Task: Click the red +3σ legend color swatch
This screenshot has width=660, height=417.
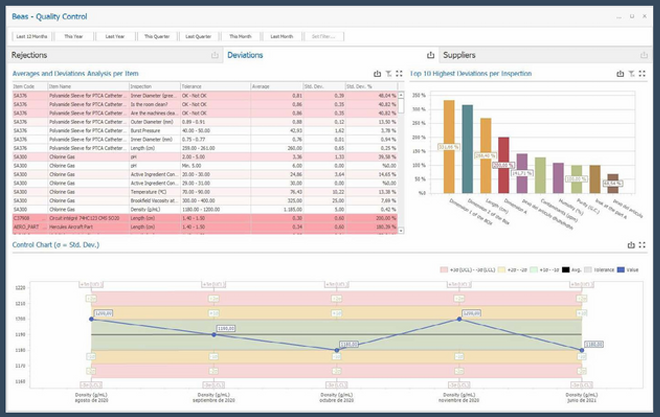Action: [444, 269]
